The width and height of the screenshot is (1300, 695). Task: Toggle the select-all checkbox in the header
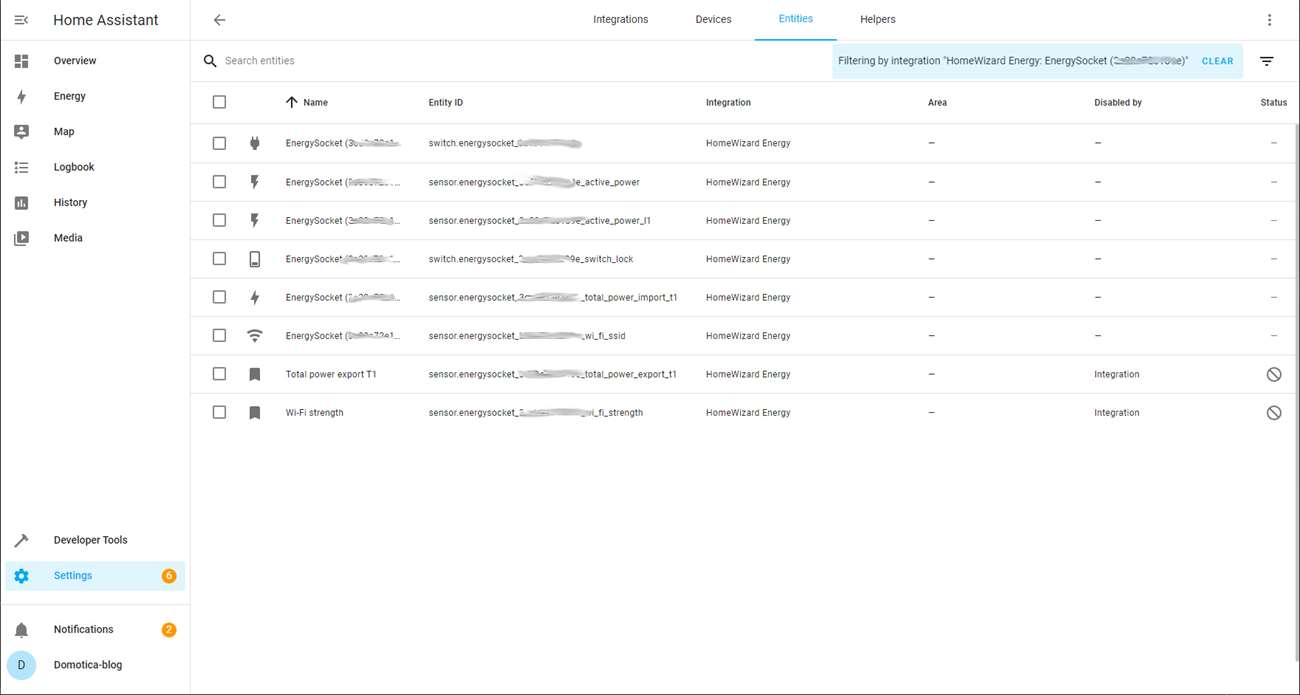click(x=219, y=102)
